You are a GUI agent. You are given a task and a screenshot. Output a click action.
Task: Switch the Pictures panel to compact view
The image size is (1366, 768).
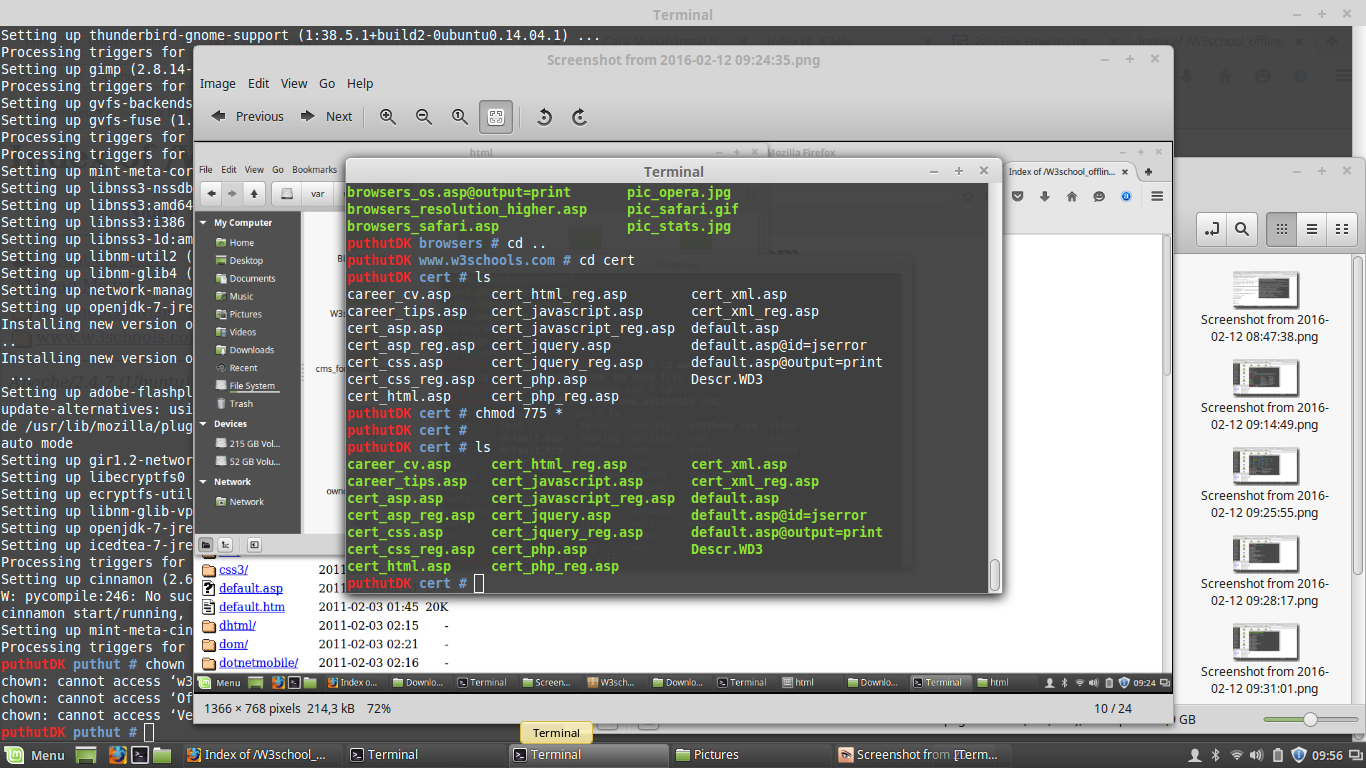tap(1344, 229)
